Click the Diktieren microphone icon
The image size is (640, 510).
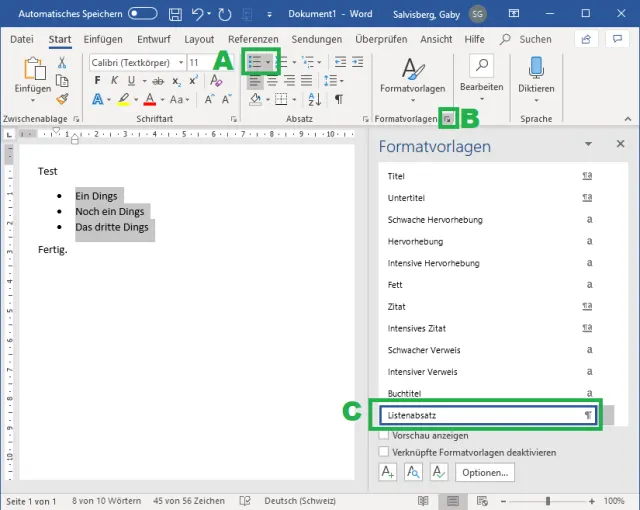[536, 68]
